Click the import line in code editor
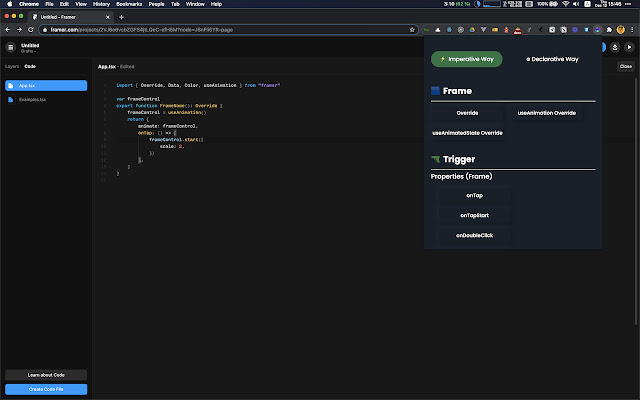The height and width of the screenshot is (400, 640). coord(198,85)
